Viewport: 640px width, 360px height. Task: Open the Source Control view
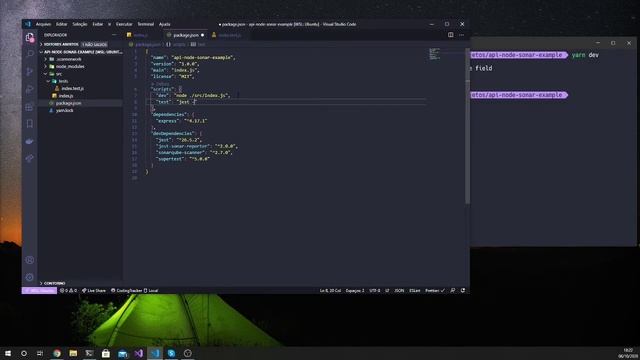point(29,72)
